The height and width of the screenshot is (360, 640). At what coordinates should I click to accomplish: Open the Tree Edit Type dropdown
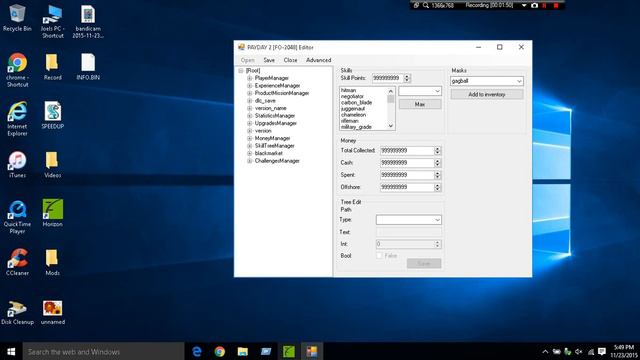point(437,220)
